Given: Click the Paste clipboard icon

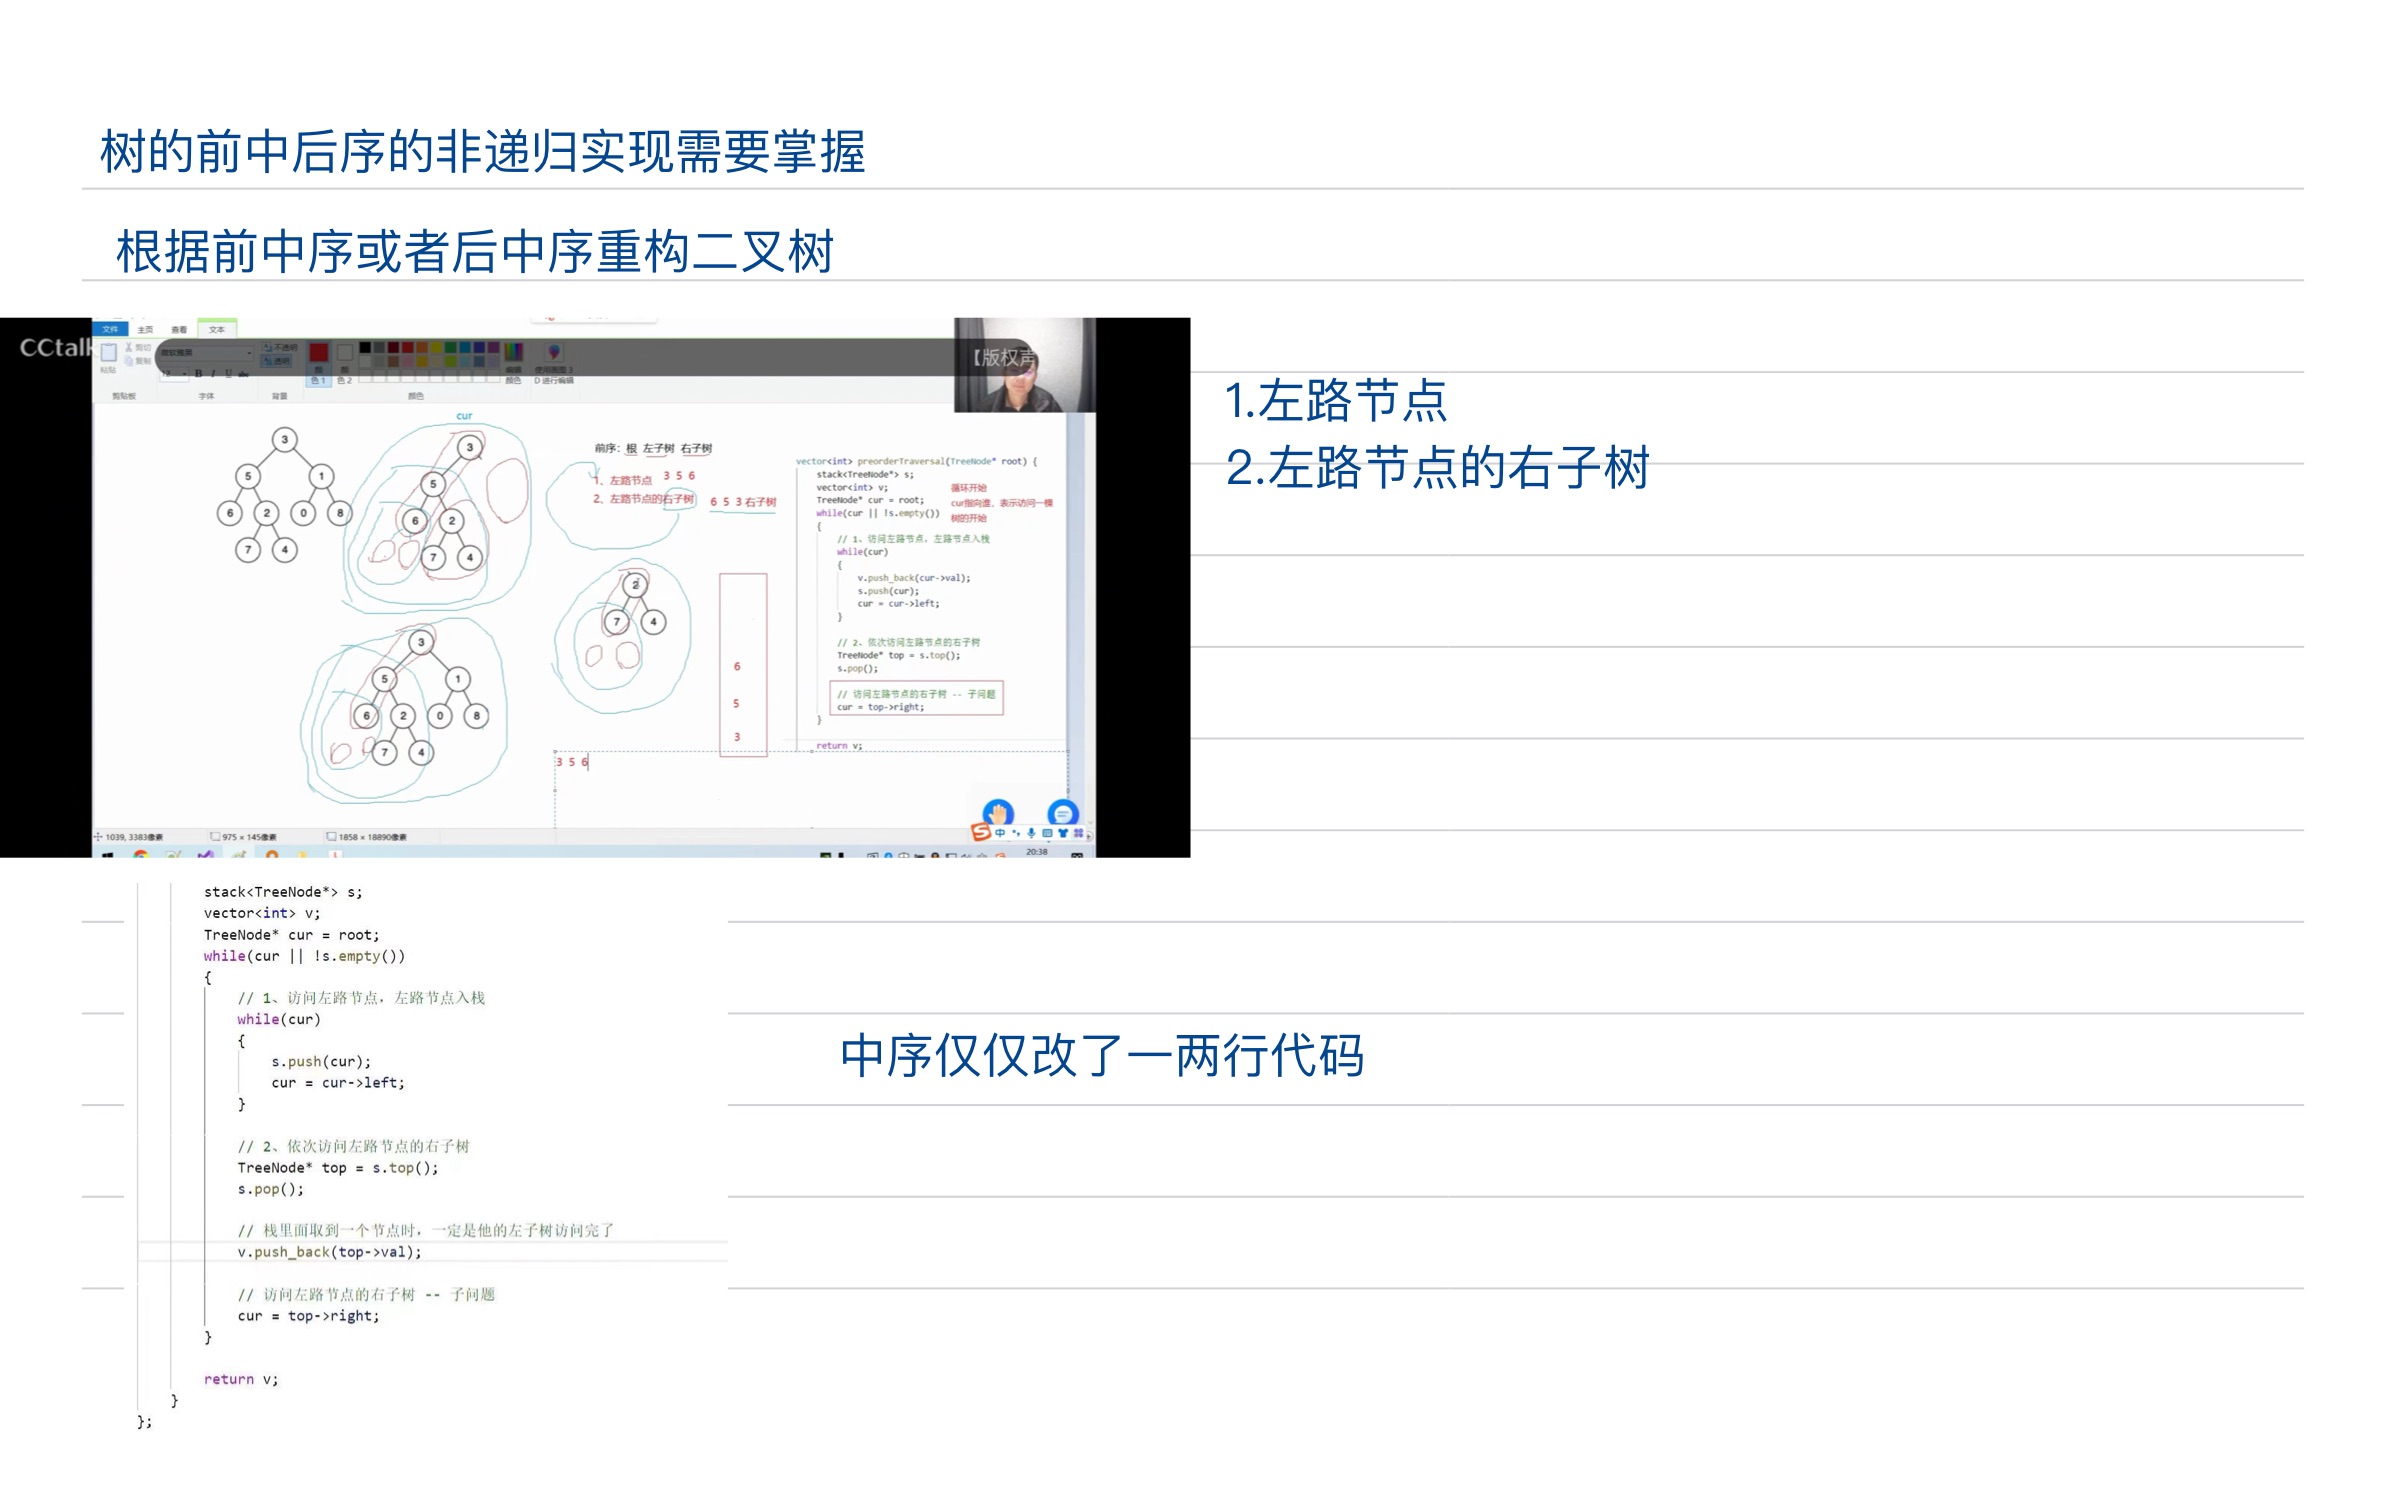Looking at the screenshot, I should (109, 353).
